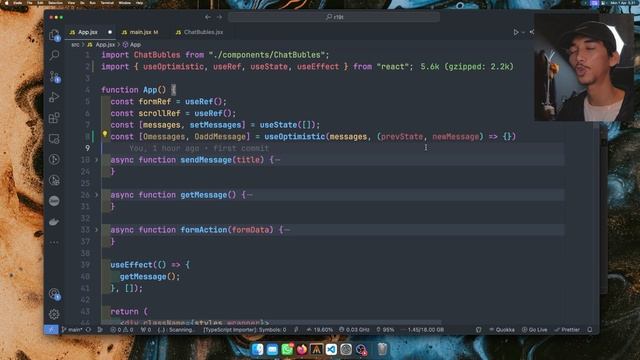Click 1.45/16.00 GB memory status item
Screen dimensions: 640x360
click(422, 330)
